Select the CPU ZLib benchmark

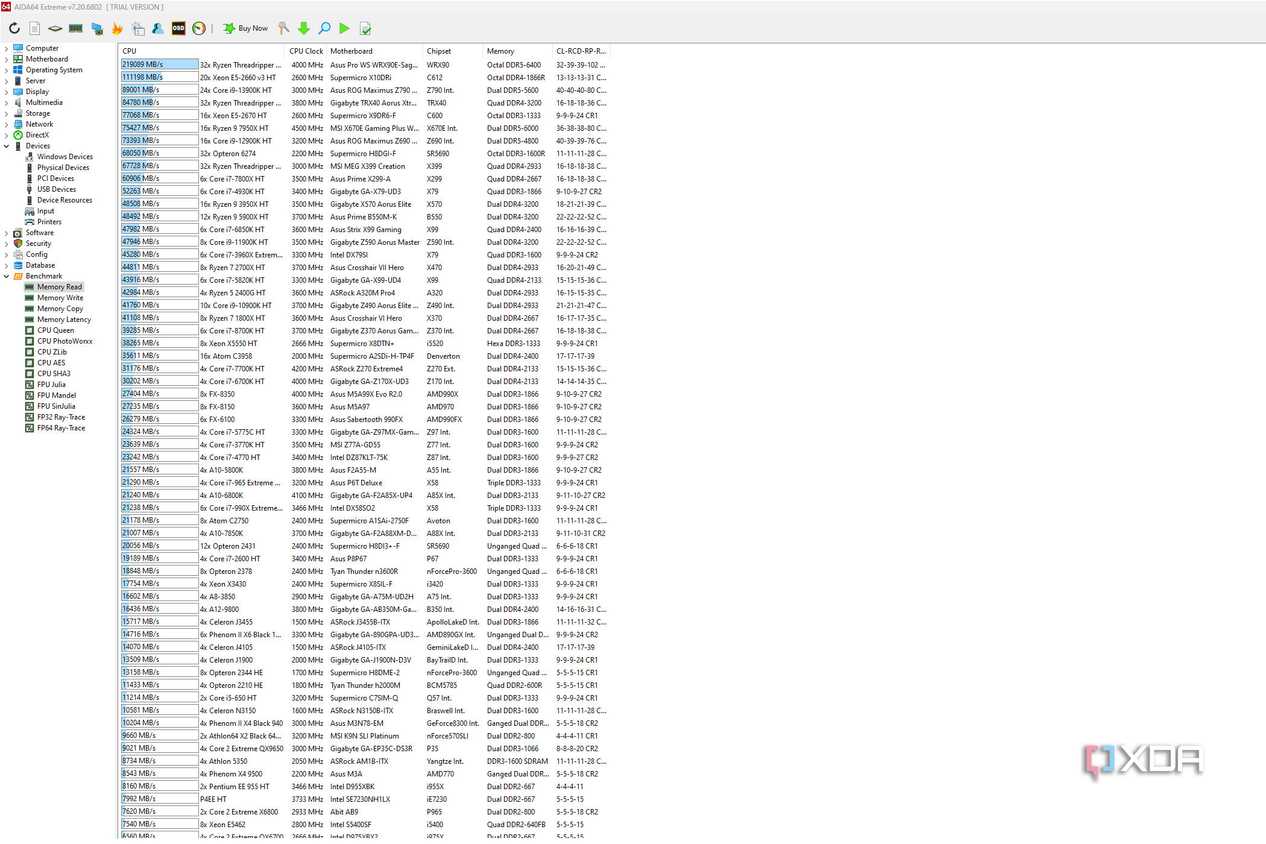[x=52, y=352]
